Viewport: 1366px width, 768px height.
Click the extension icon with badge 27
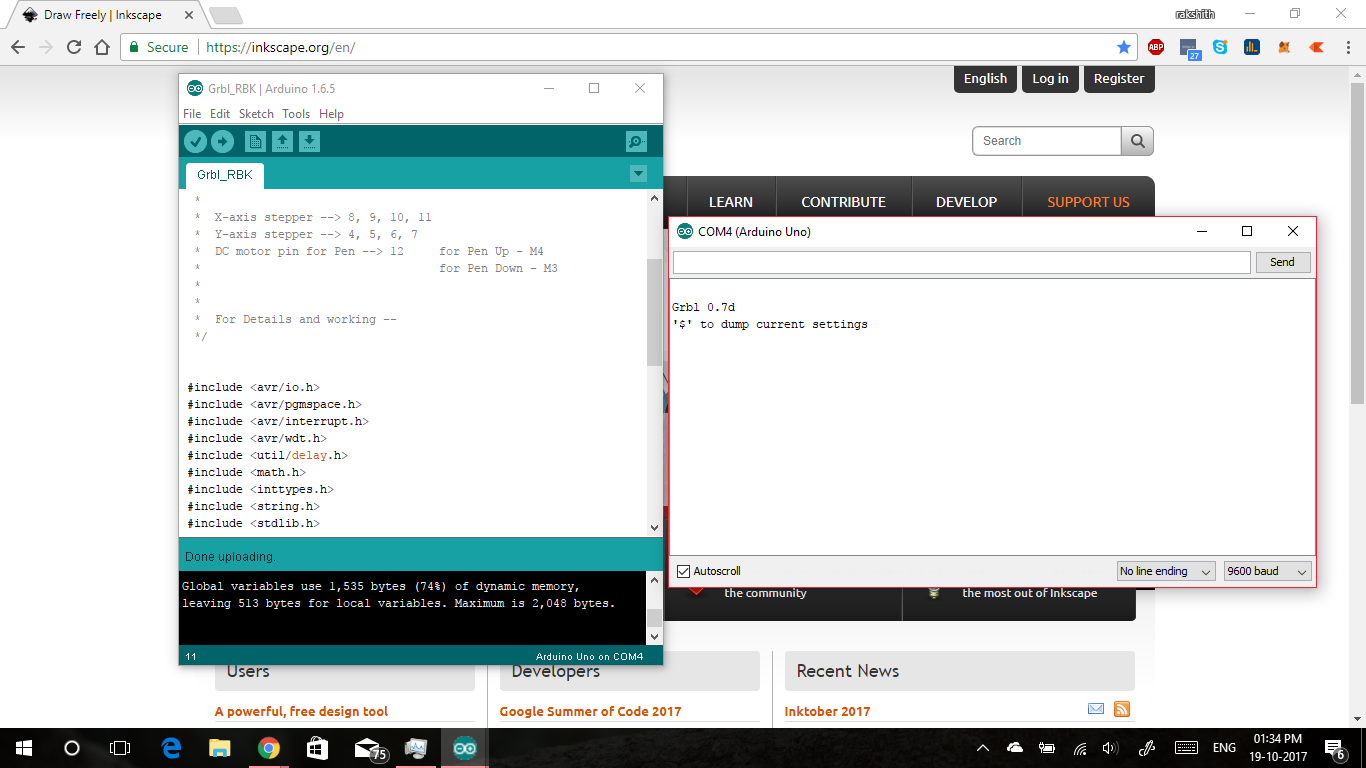(x=1189, y=48)
